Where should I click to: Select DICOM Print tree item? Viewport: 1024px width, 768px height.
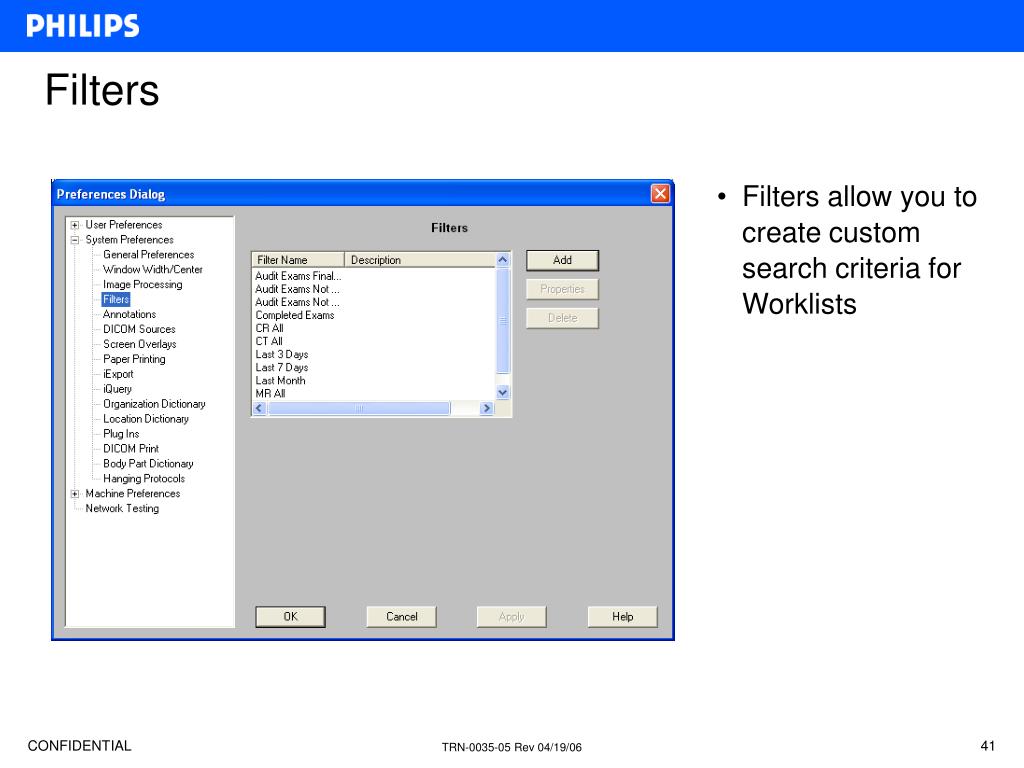coord(131,449)
